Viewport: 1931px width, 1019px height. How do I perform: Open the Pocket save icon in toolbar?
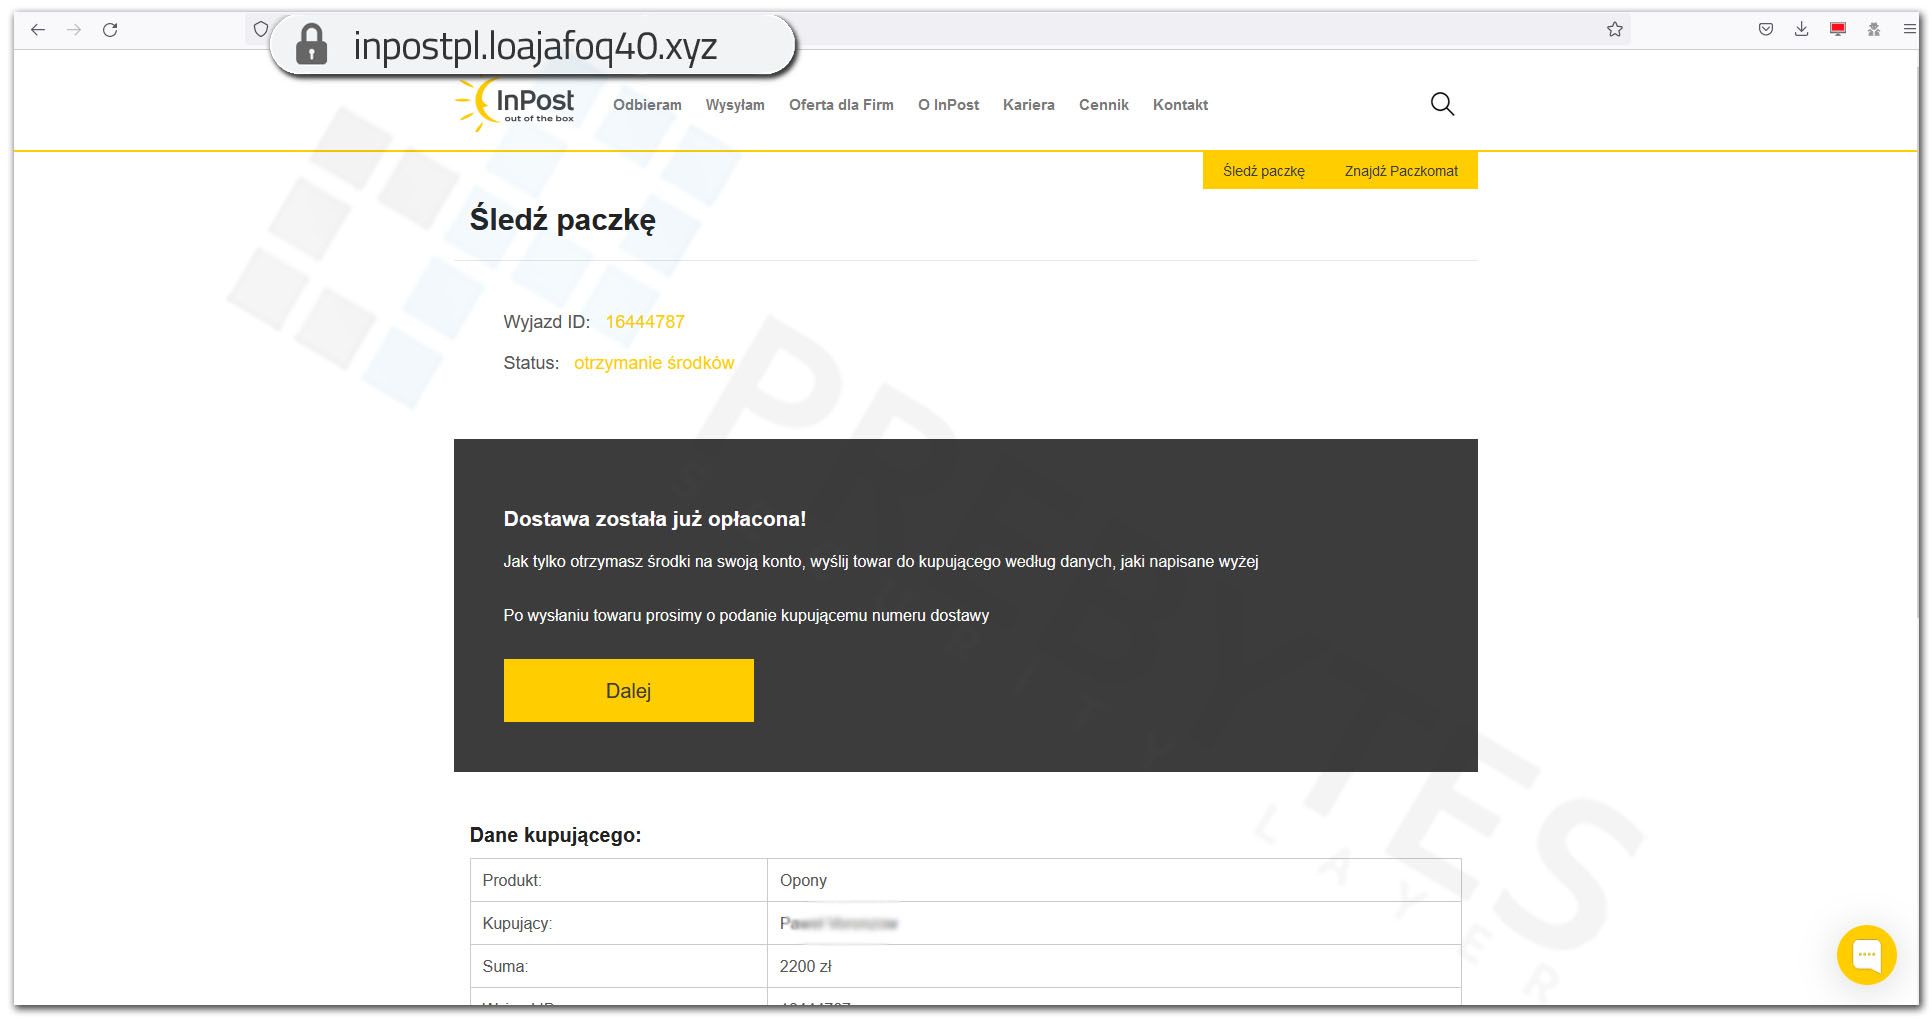[1766, 30]
